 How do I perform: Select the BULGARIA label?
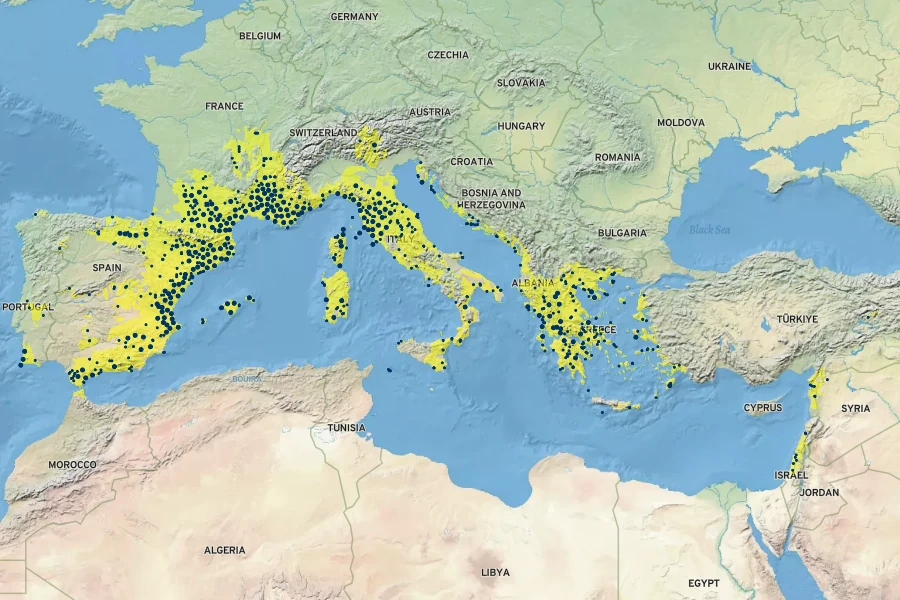[622, 232]
